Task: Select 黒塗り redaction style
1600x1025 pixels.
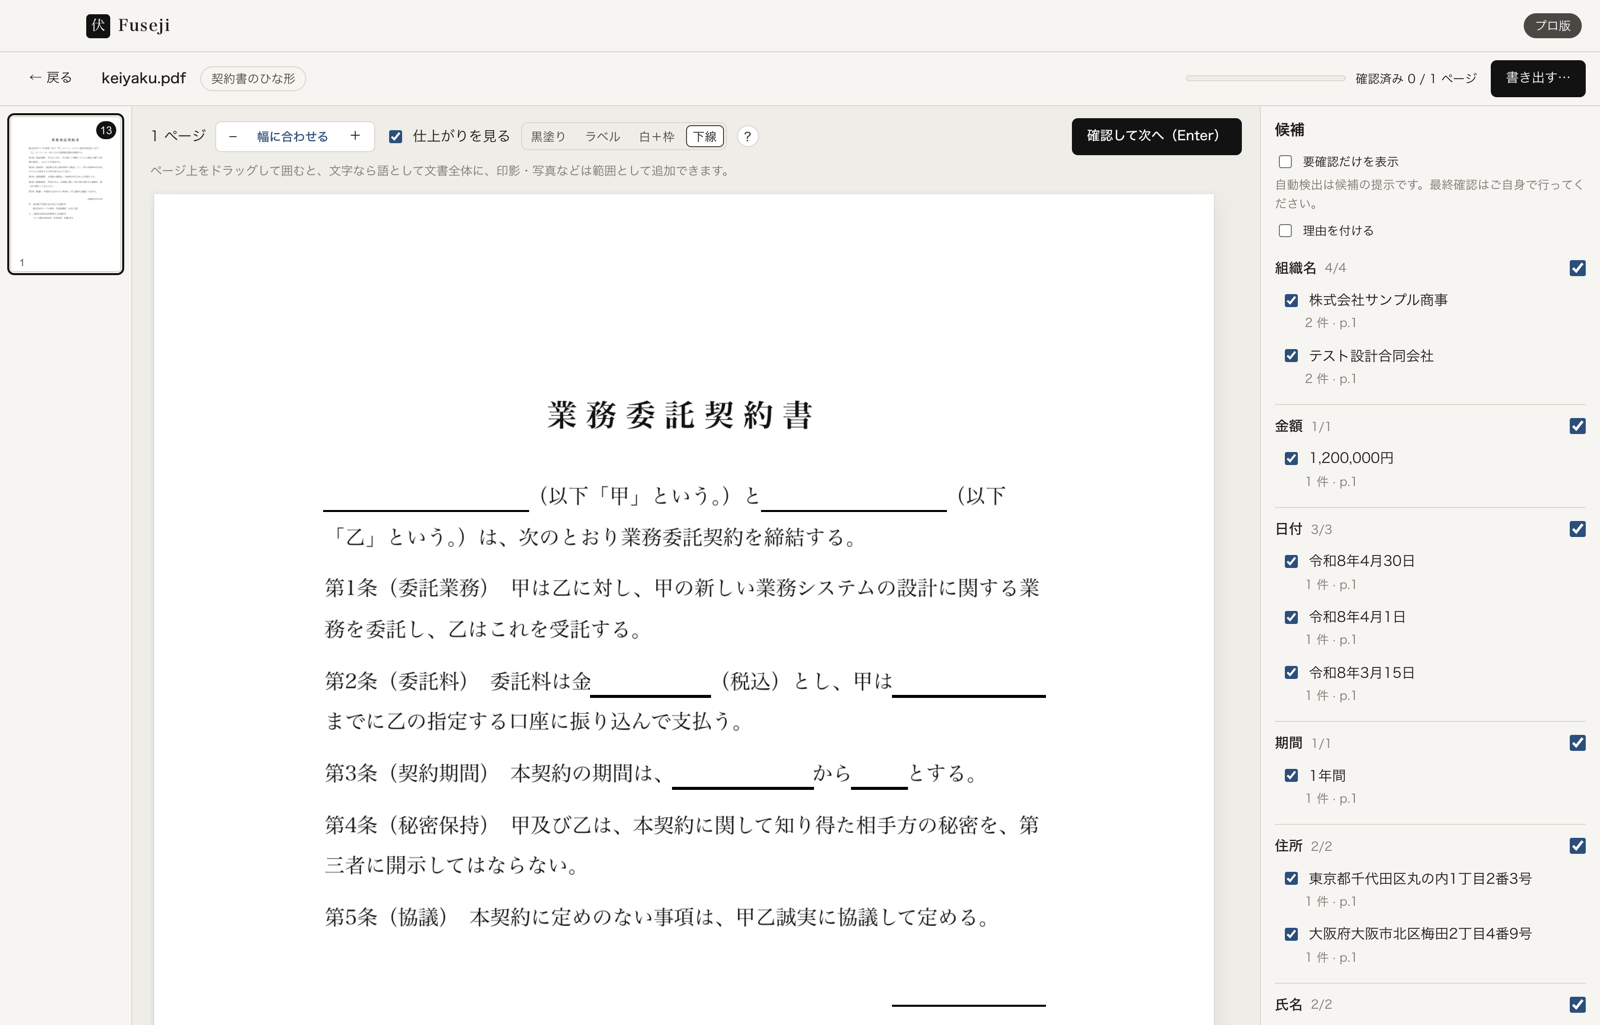Action: click(x=548, y=136)
